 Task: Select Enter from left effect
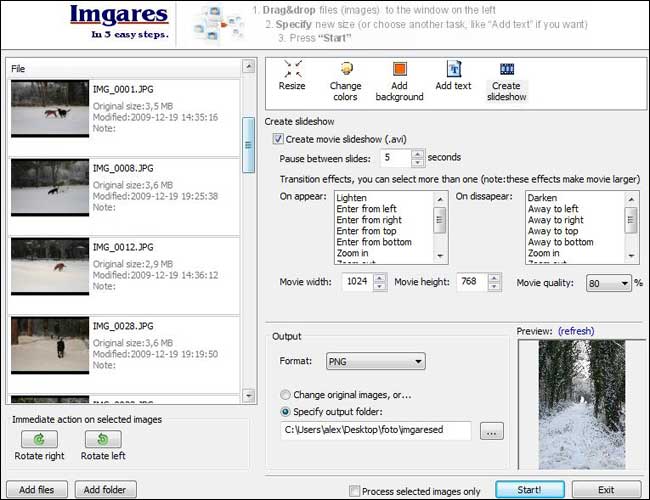[x=366, y=209]
